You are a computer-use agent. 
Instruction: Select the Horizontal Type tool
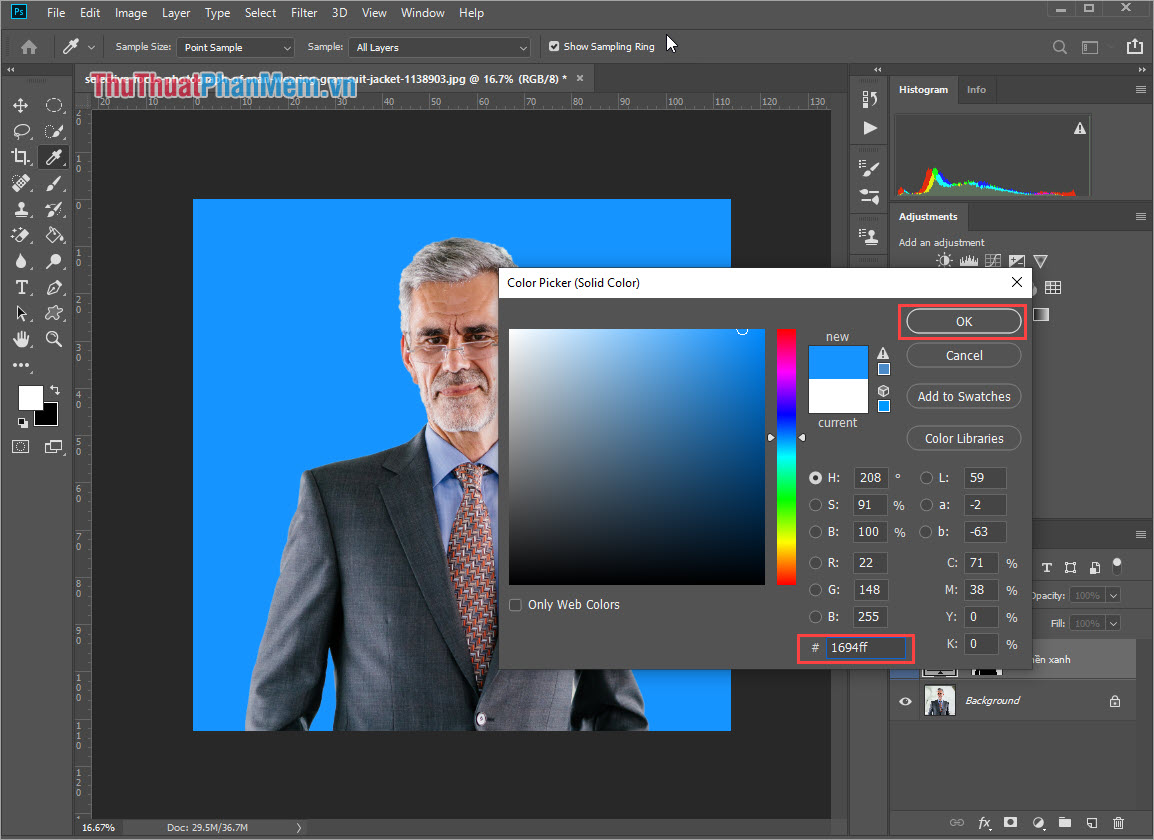tap(21, 287)
